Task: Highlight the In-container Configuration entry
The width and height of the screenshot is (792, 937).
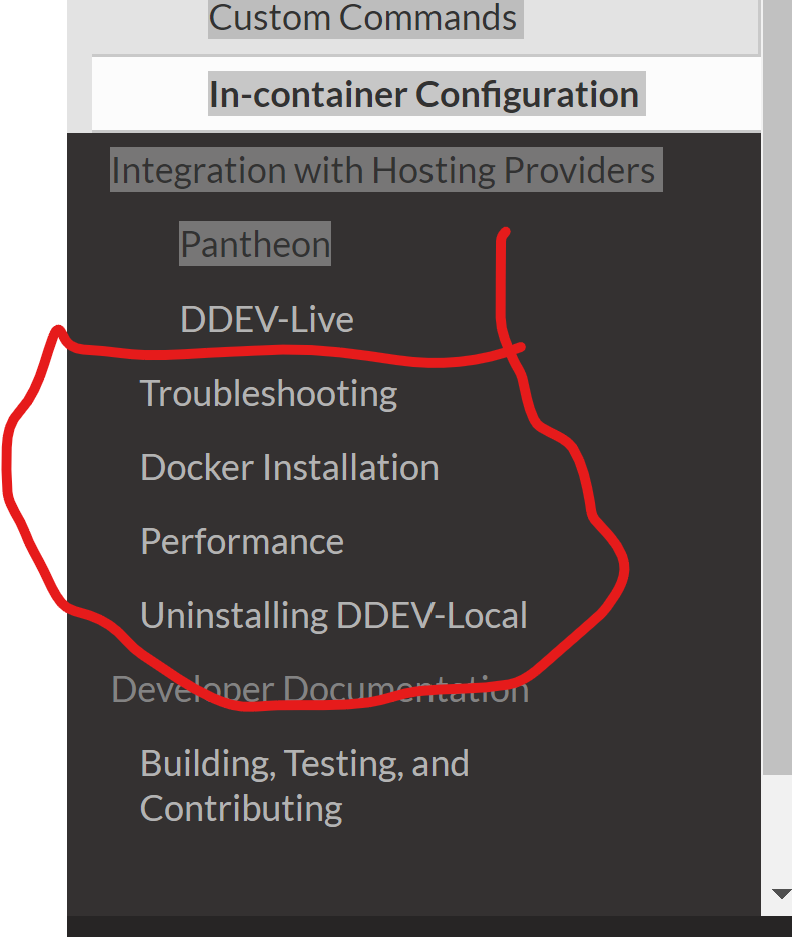Action: coord(424,93)
